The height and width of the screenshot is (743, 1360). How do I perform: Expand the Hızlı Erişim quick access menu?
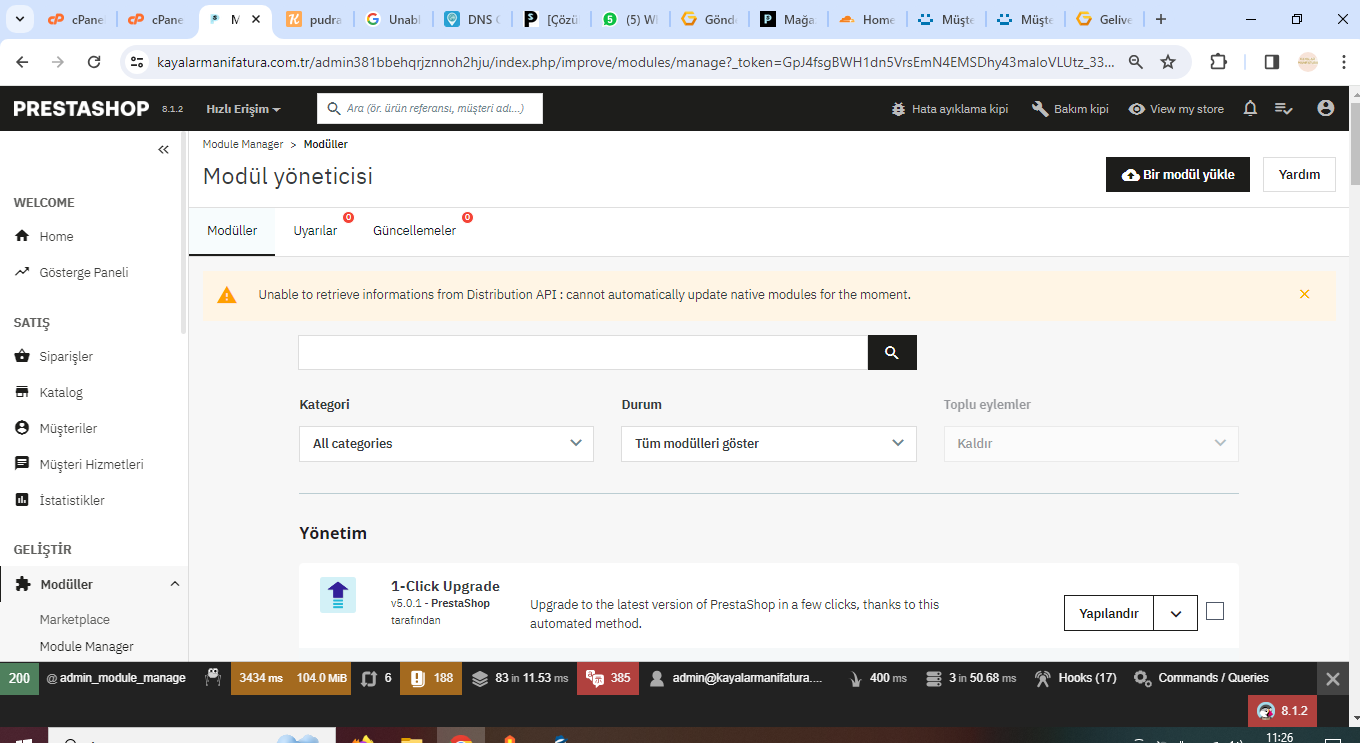point(243,109)
